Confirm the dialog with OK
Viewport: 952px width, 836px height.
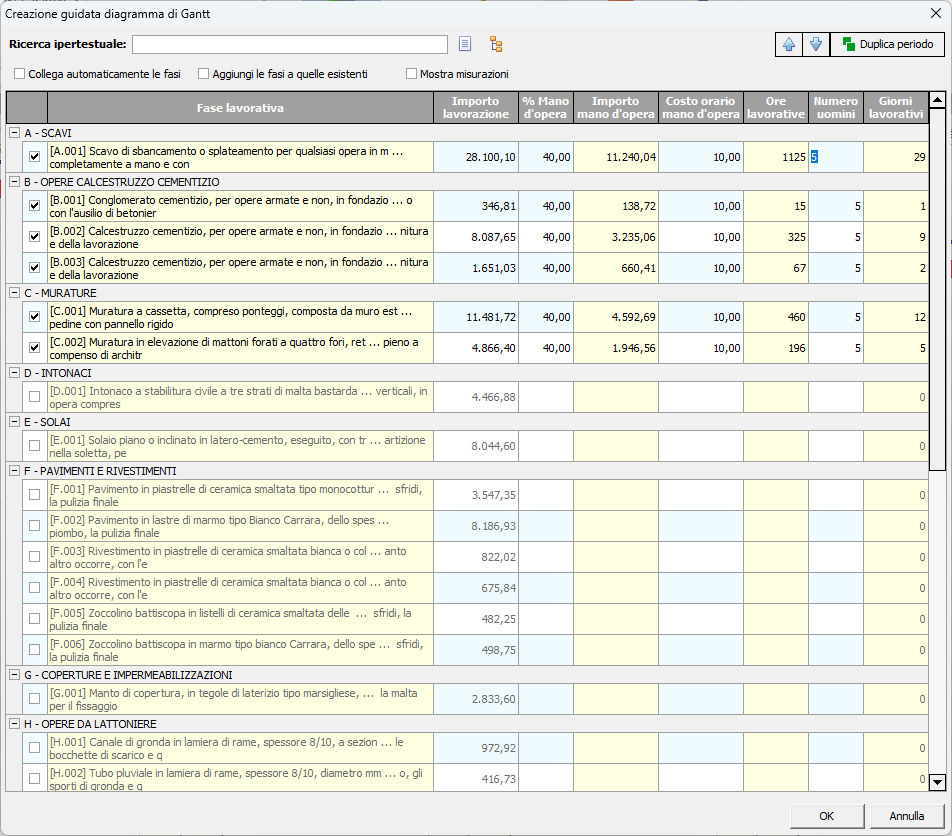(x=826, y=816)
